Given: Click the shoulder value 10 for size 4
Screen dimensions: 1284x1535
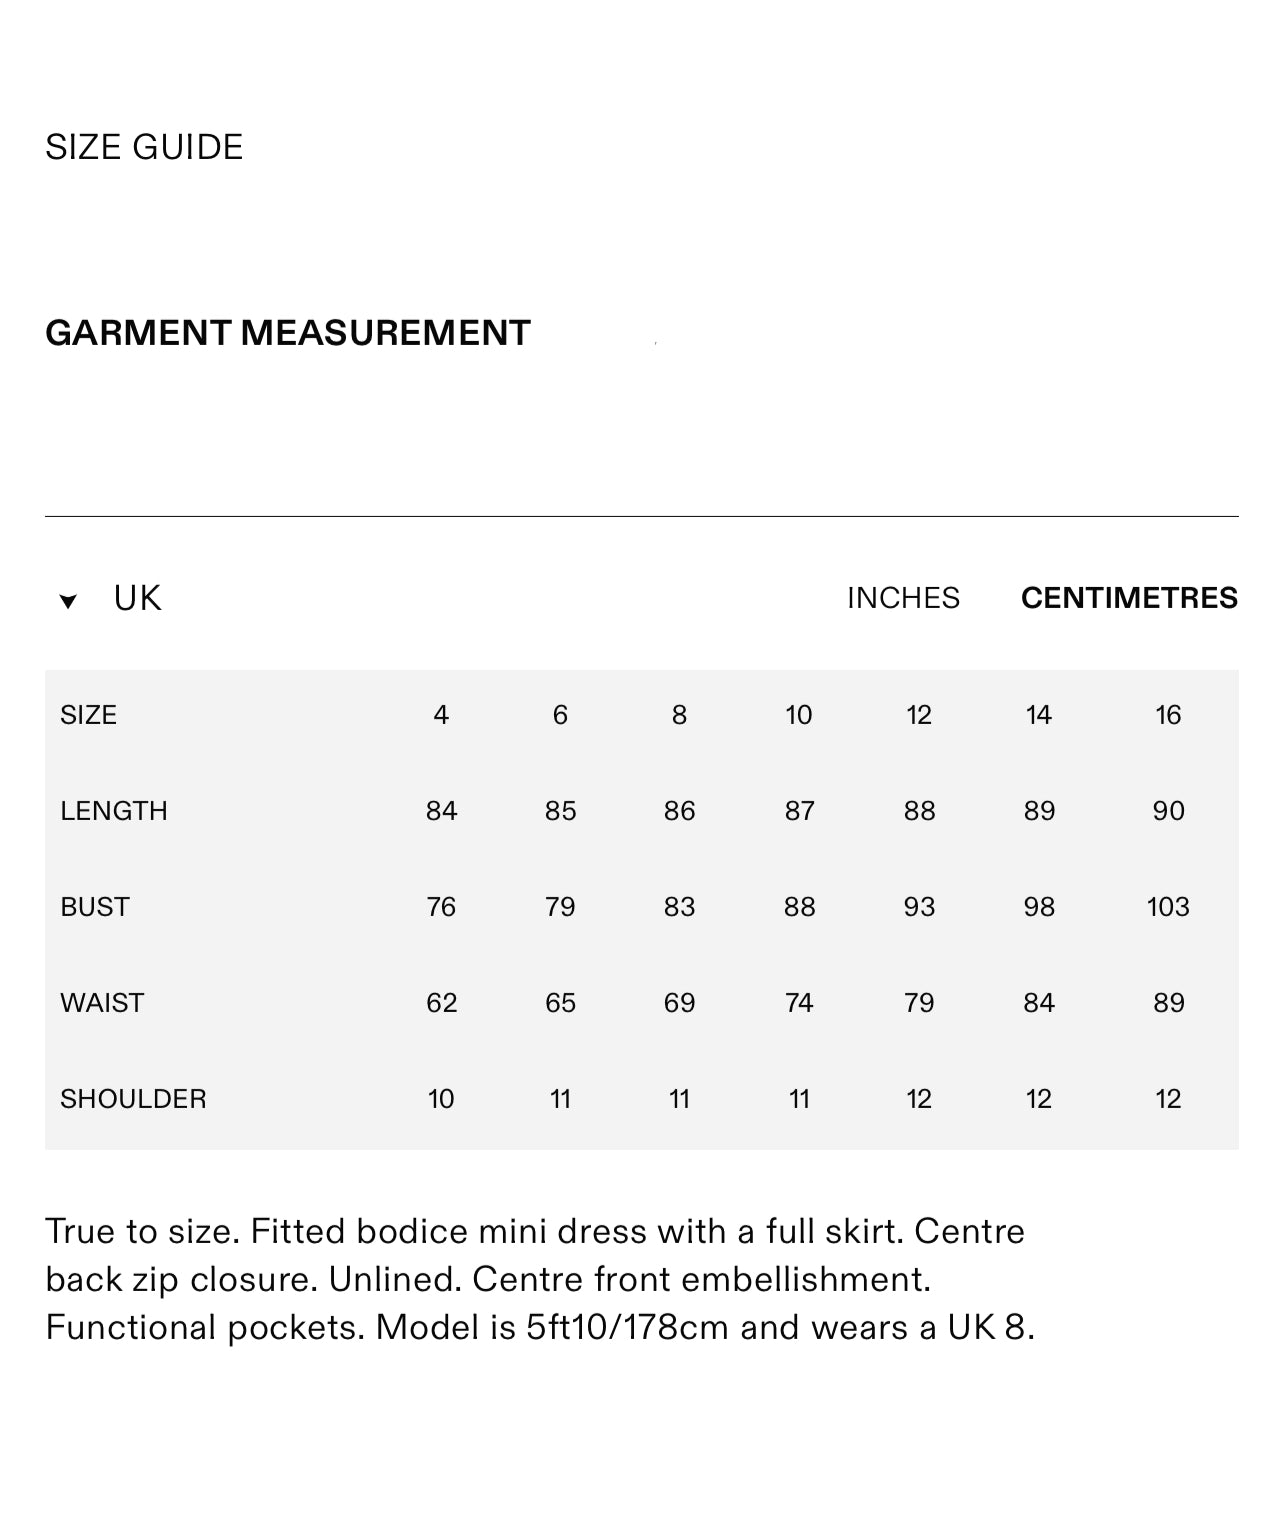Looking at the screenshot, I should click(441, 1099).
